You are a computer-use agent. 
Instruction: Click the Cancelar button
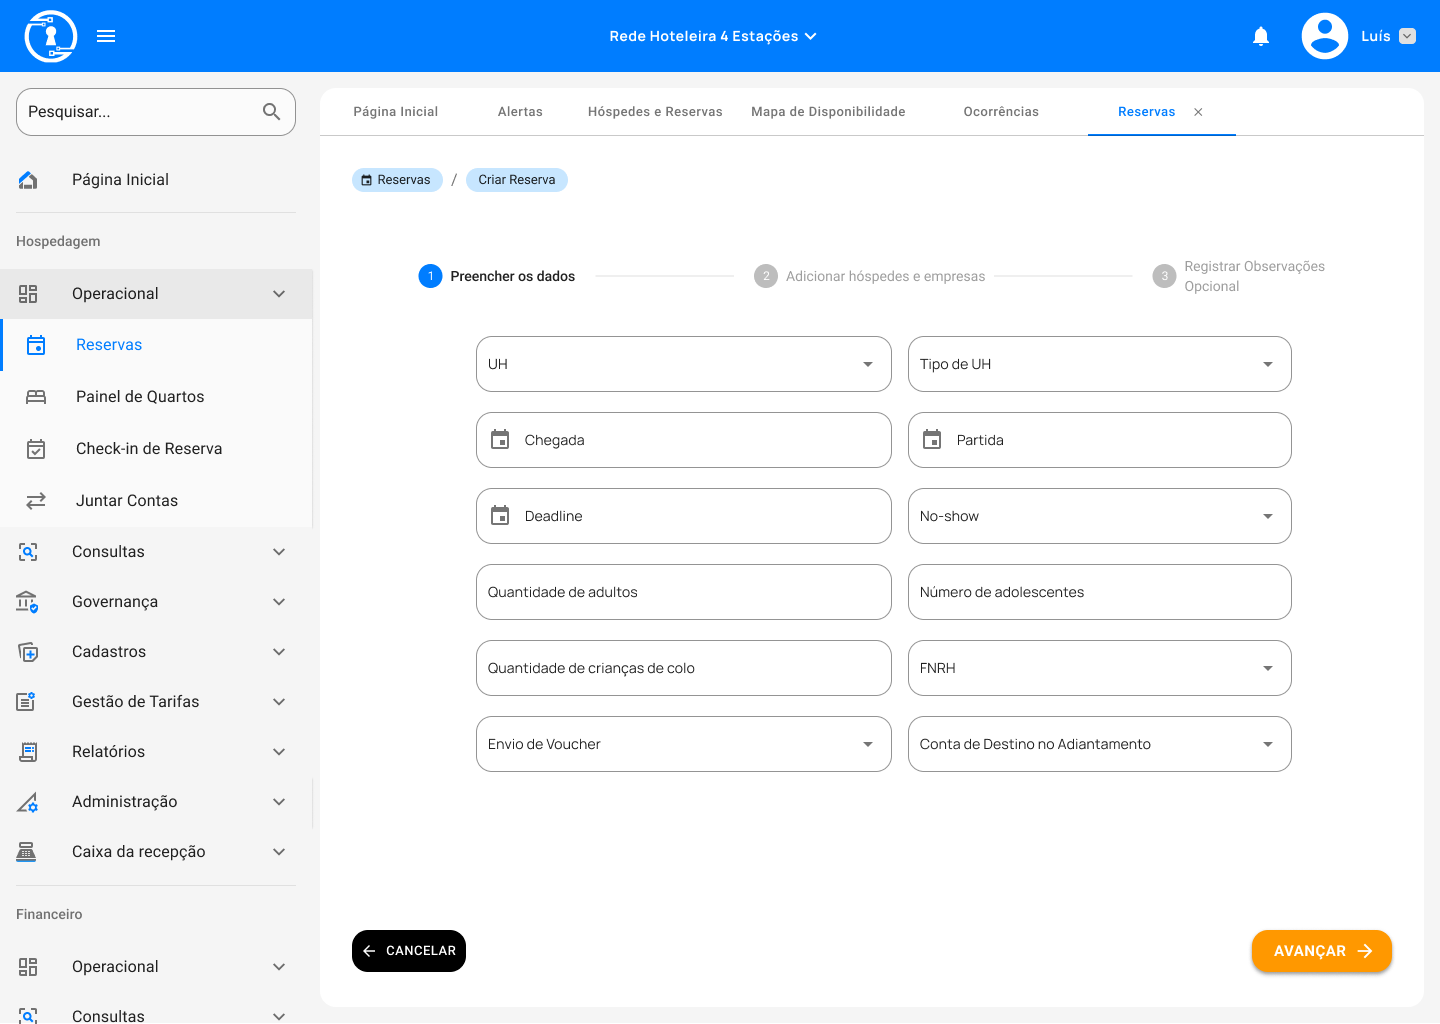click(x=409, y=951)
